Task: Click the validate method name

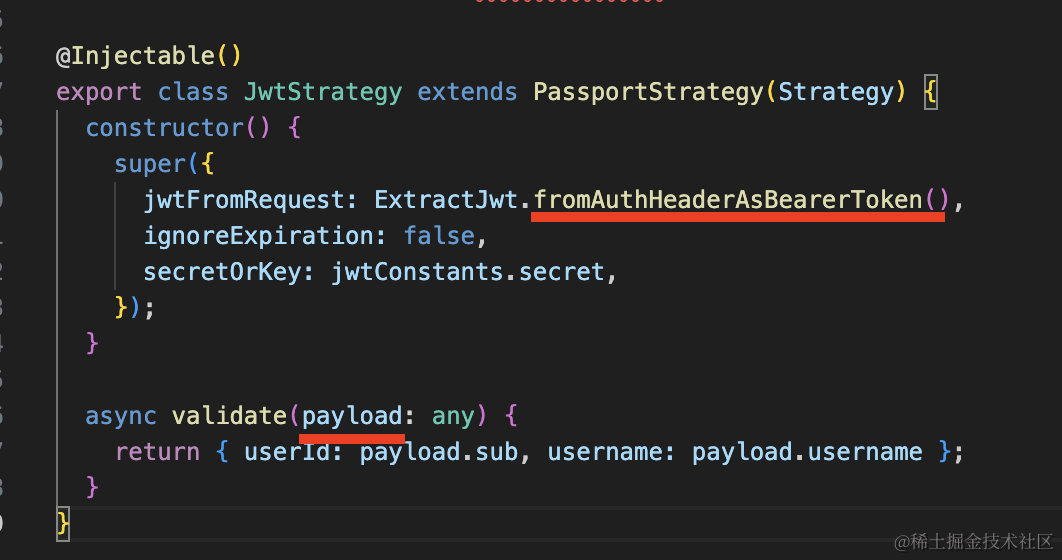Action: 229,415
